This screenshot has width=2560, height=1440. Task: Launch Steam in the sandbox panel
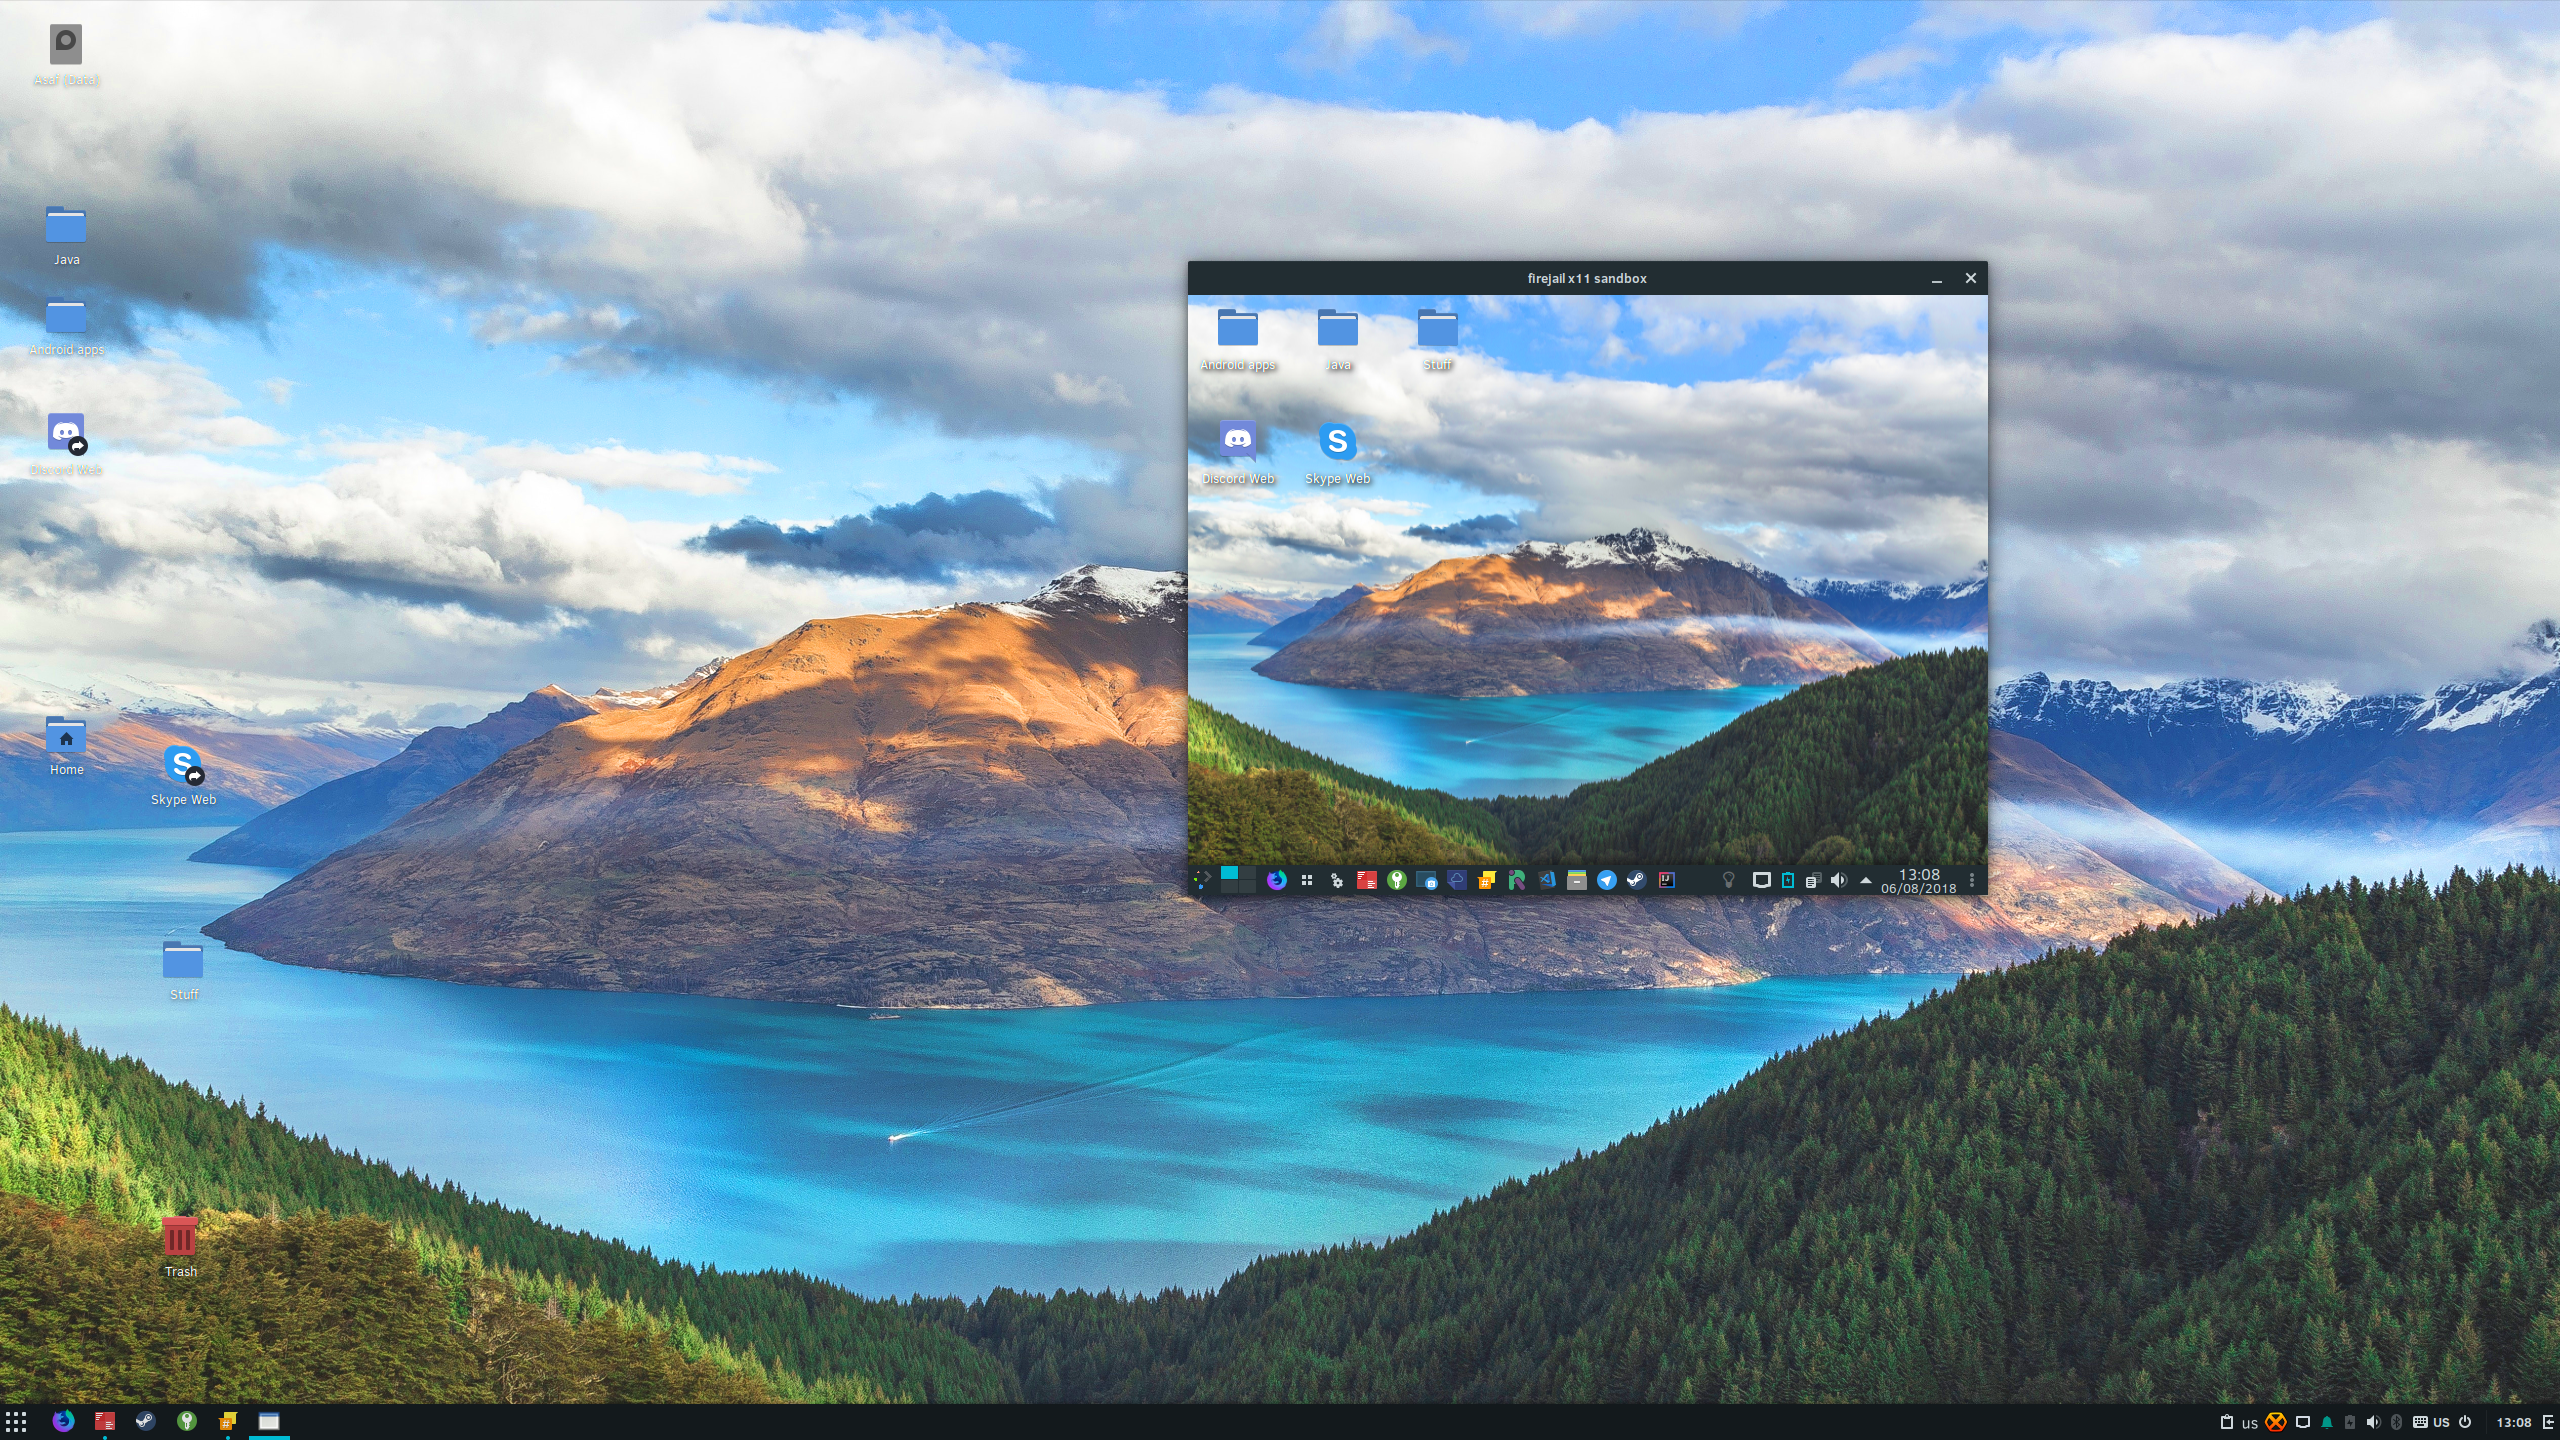[x=1637, y=880]
